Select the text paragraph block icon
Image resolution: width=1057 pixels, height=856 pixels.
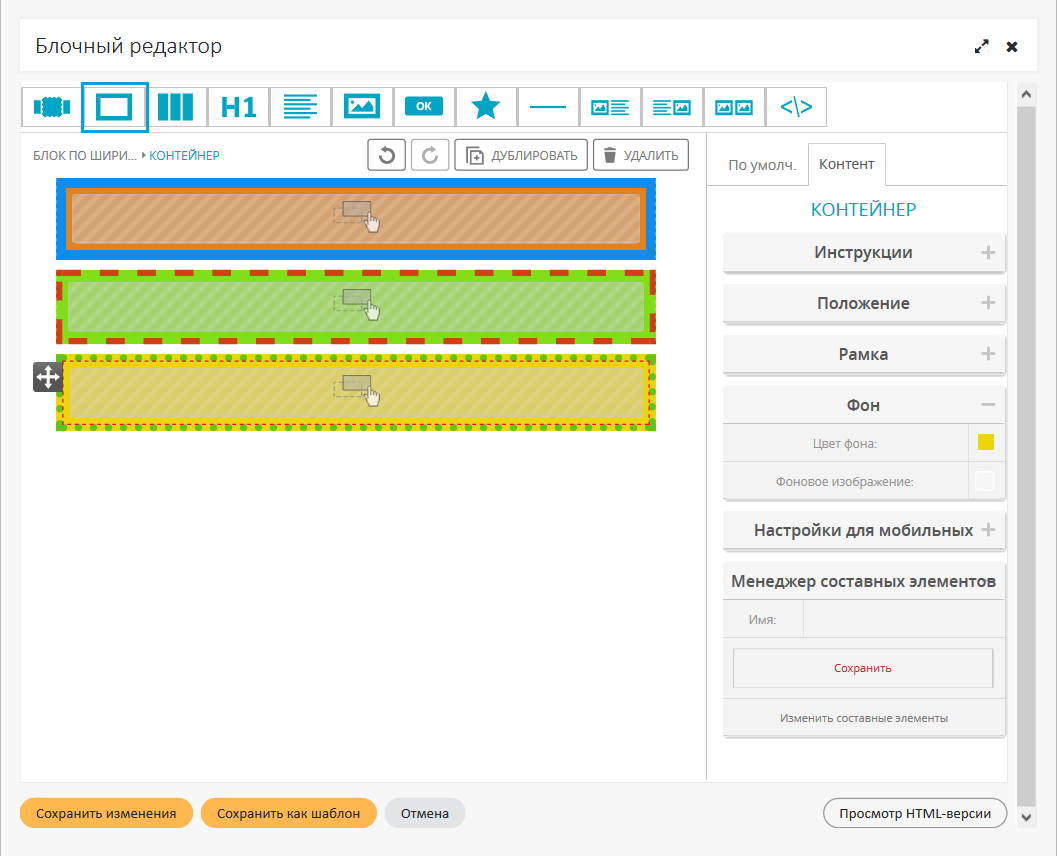[300, 106]
